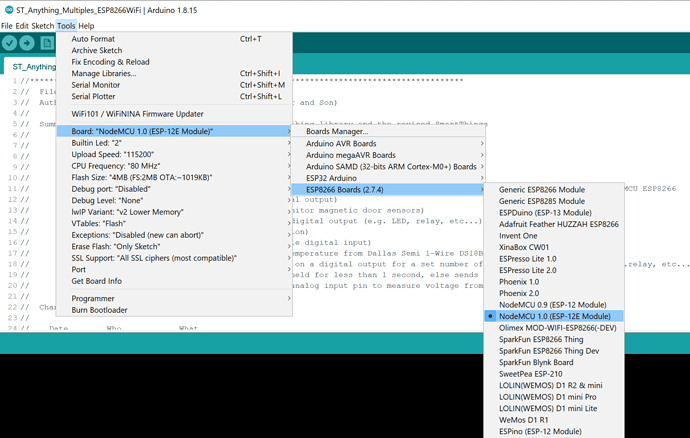Choose Archive Sketch
690x438 pixels.
click(x=174, y=50)
